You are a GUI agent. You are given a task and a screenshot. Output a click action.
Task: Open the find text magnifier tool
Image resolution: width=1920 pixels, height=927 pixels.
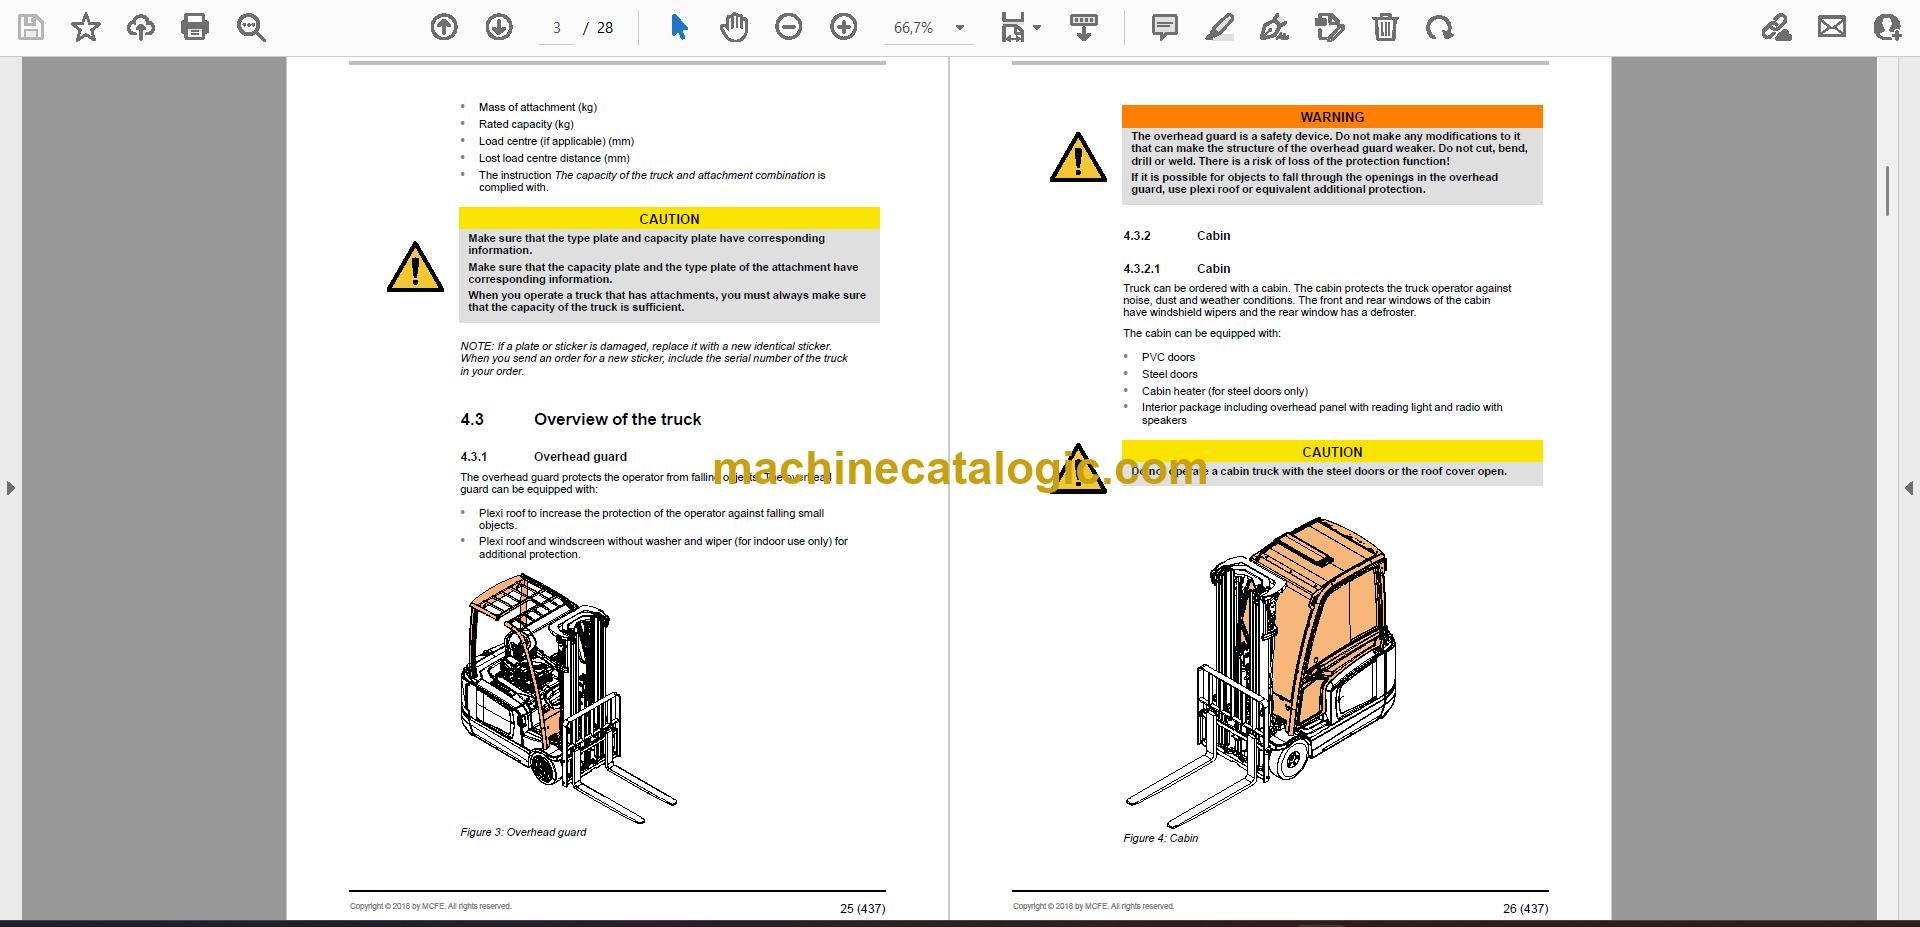[x=251, y=28]
